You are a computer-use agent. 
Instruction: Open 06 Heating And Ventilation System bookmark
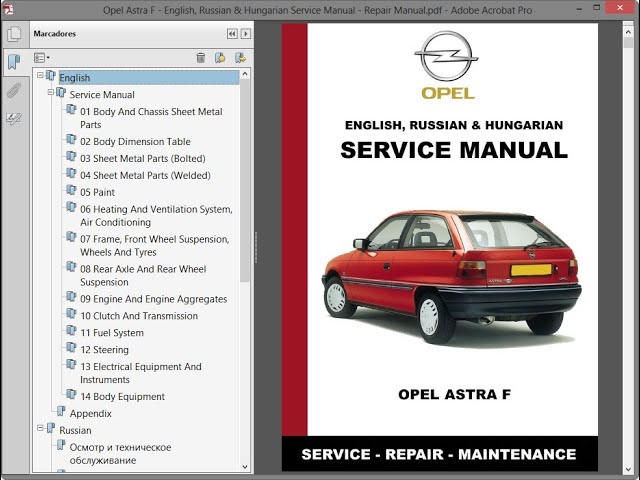156,216
